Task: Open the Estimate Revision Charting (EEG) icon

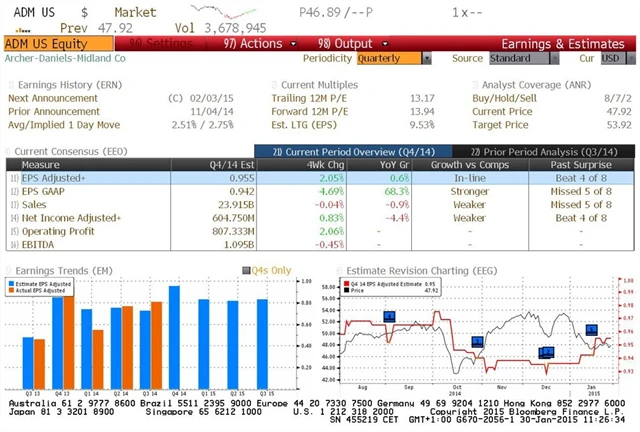Action: click(x=341, y=270)
